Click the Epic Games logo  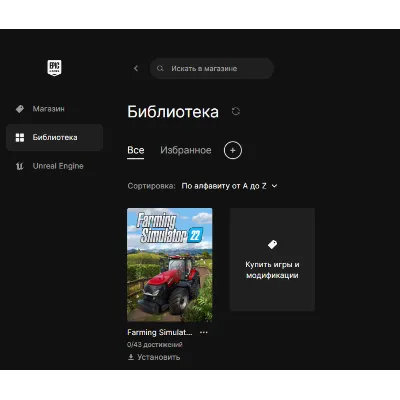point(54,68)
